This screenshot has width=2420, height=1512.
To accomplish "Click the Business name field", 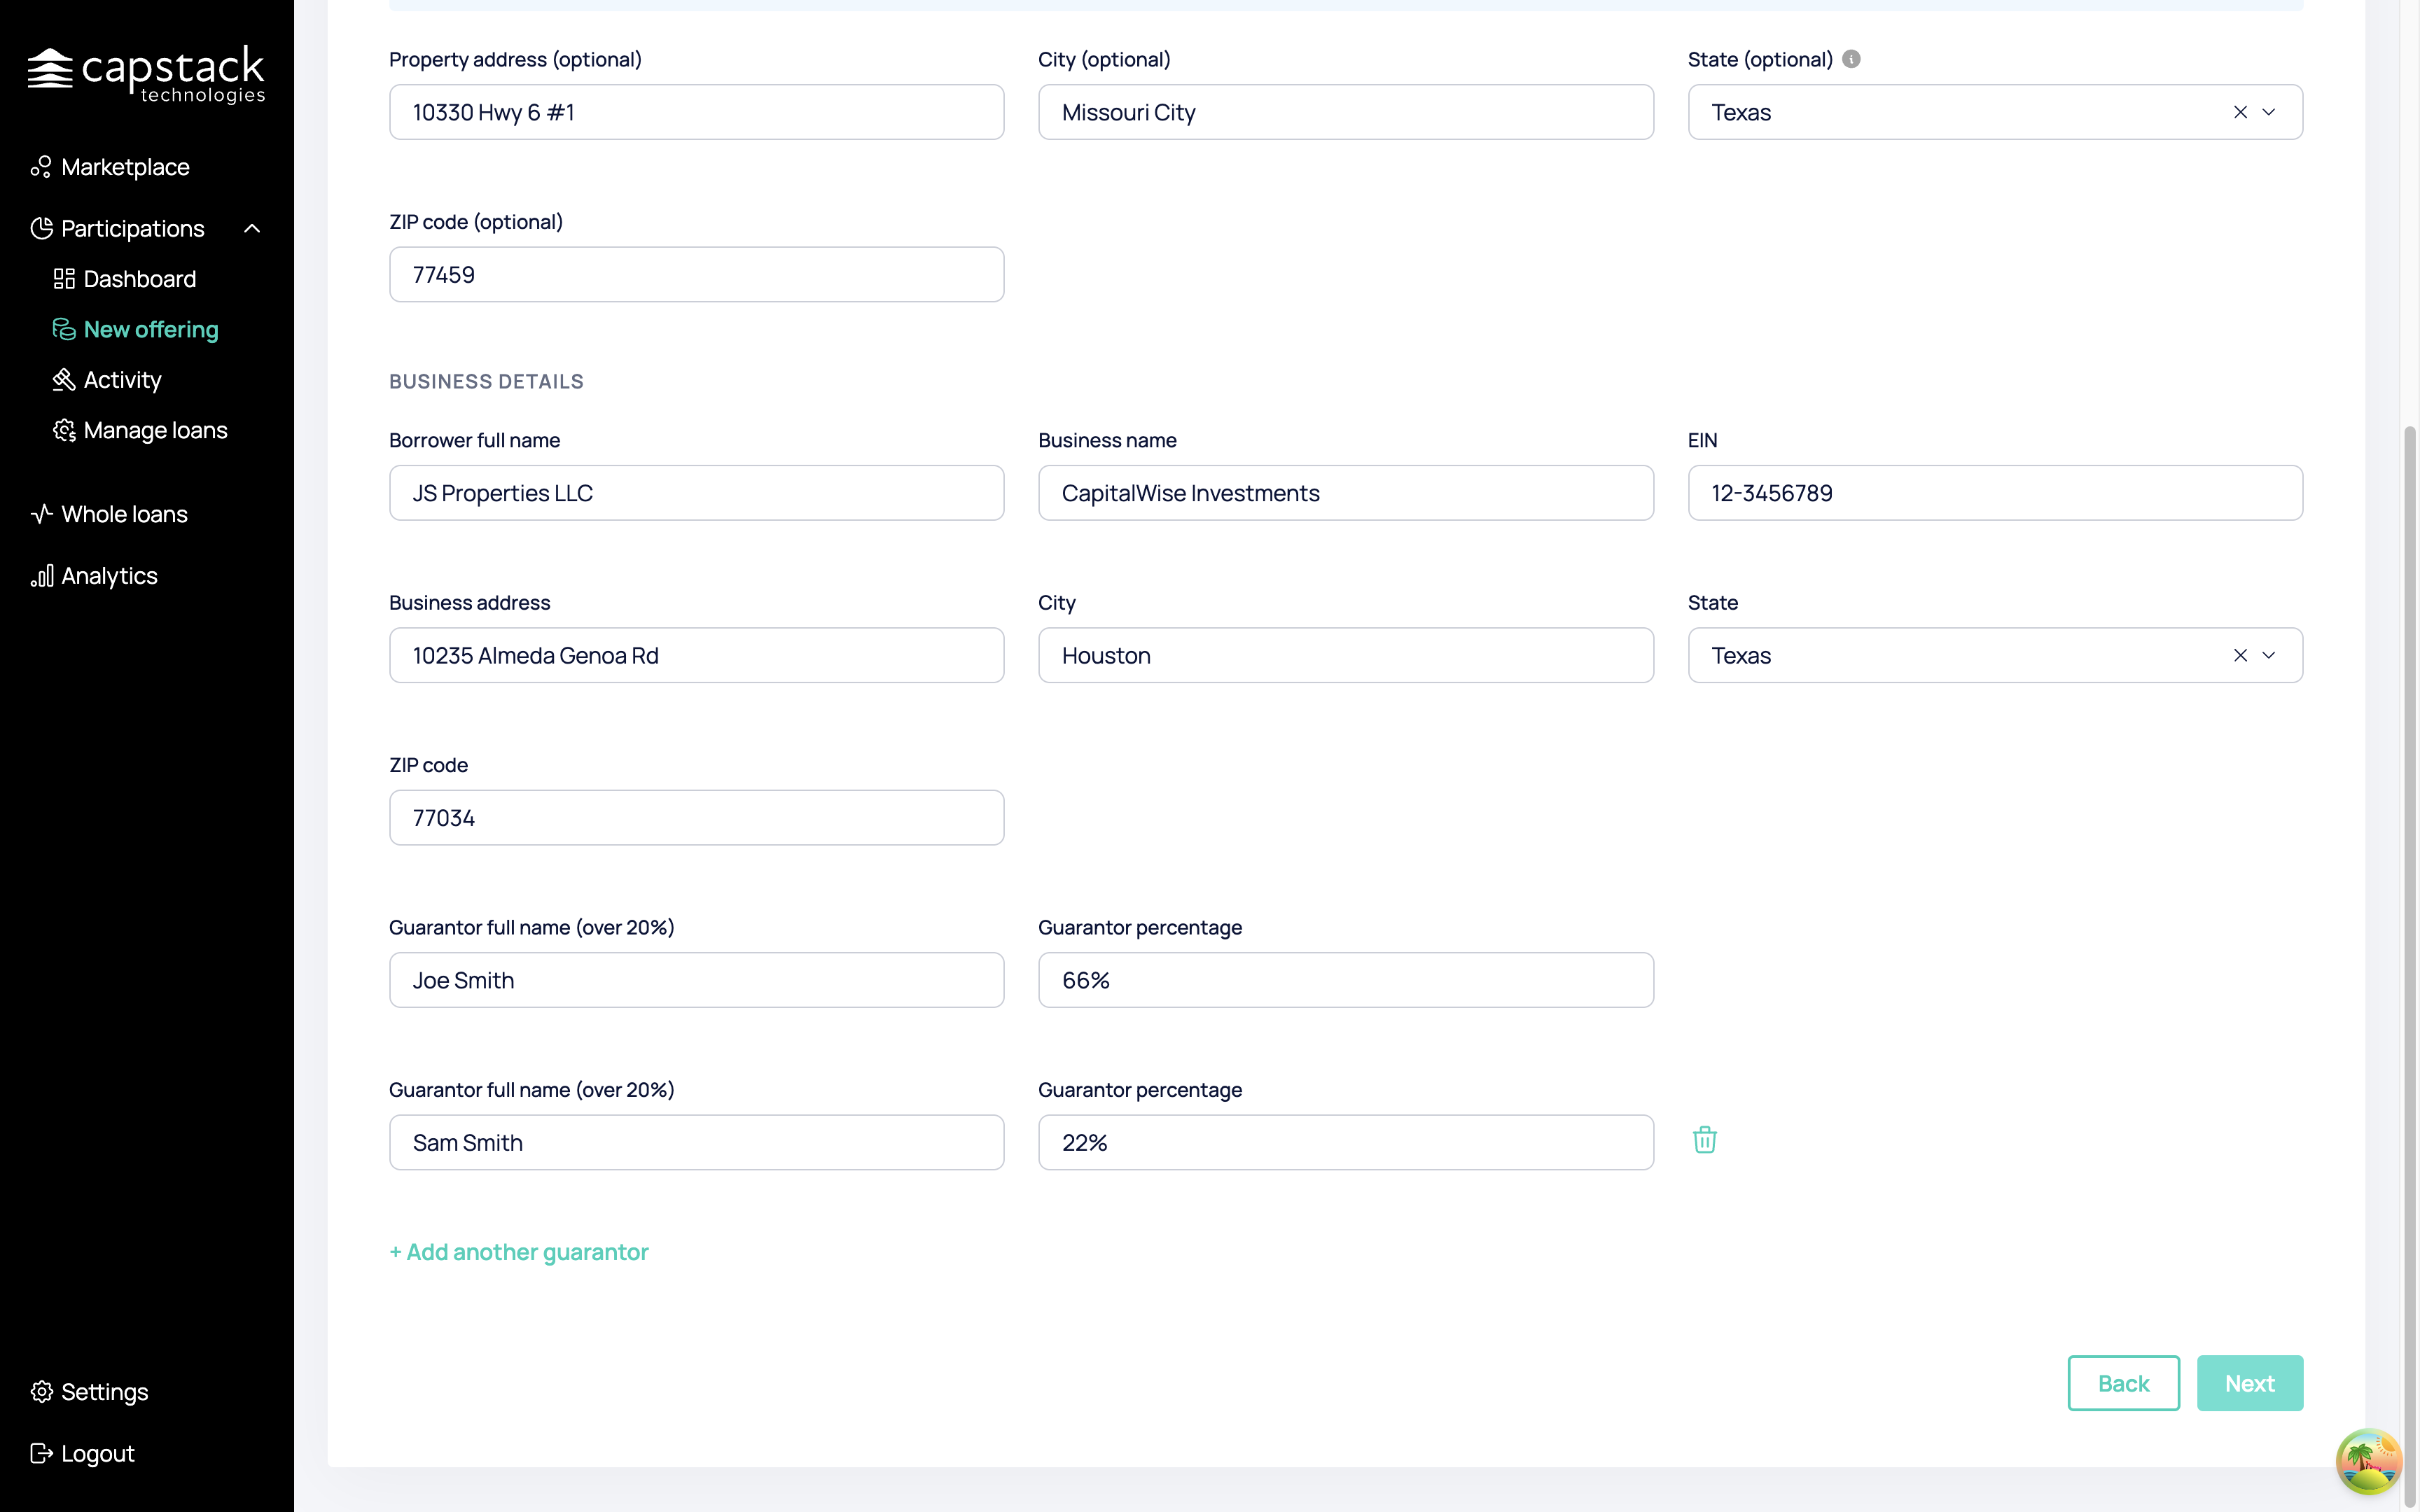I will (1346, 493).
